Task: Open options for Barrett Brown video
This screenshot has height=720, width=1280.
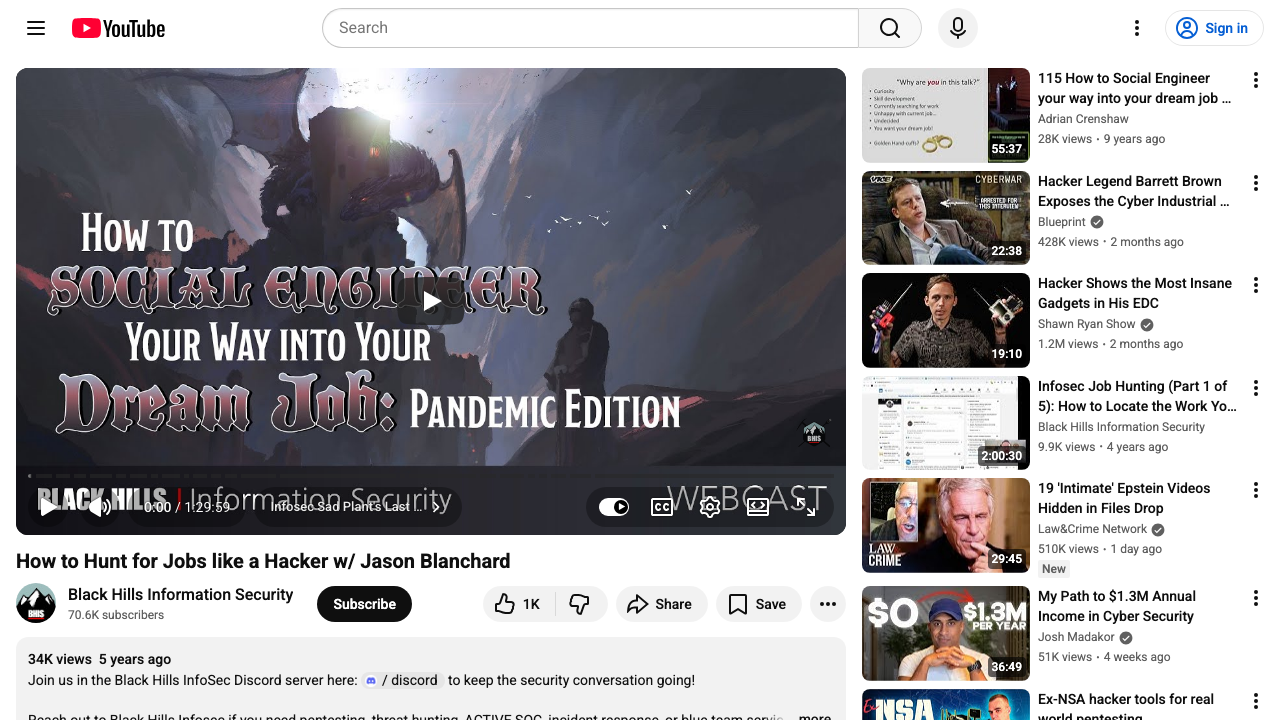Action: pyautogui.click(x=1256, y=183)
